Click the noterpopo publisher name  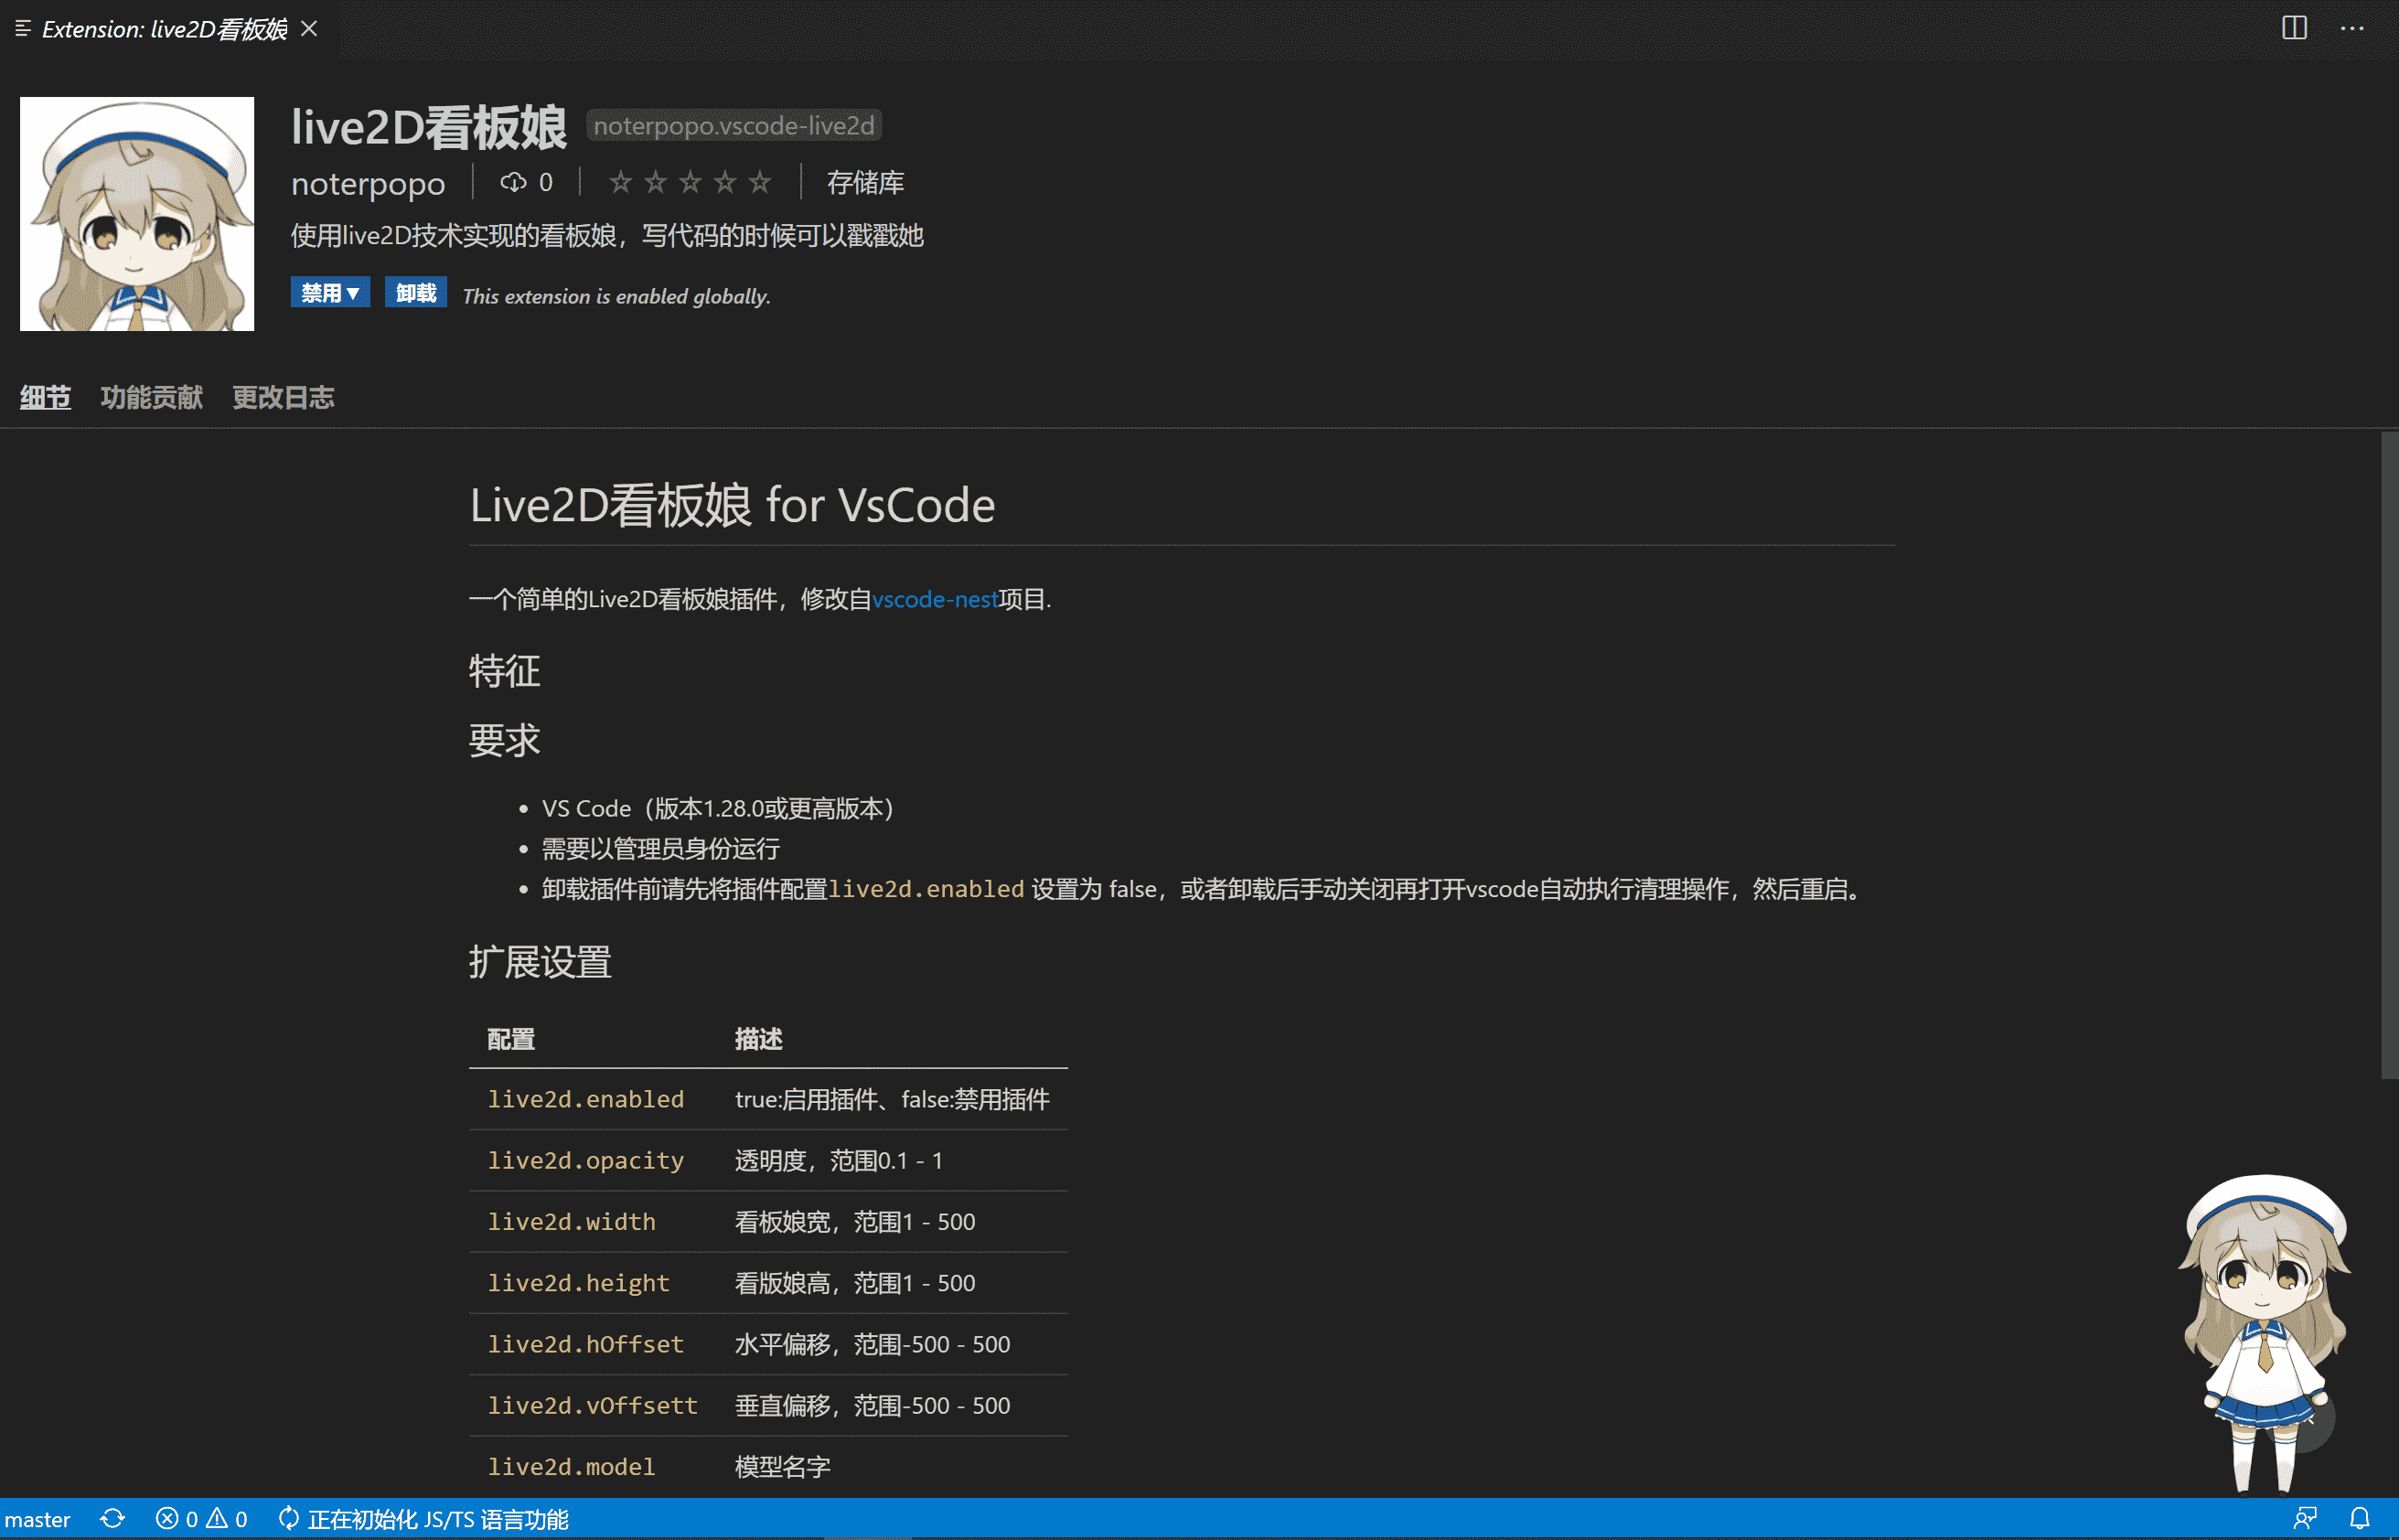tap(368, 184)
